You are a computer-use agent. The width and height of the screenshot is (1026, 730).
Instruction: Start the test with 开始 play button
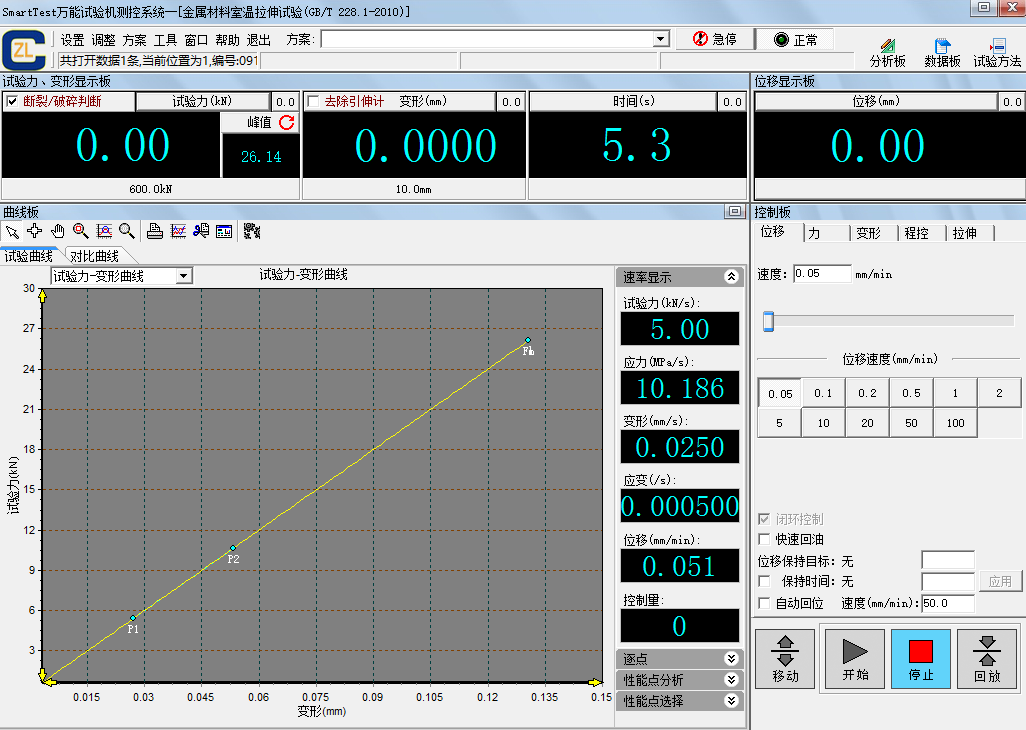[855, 659]
